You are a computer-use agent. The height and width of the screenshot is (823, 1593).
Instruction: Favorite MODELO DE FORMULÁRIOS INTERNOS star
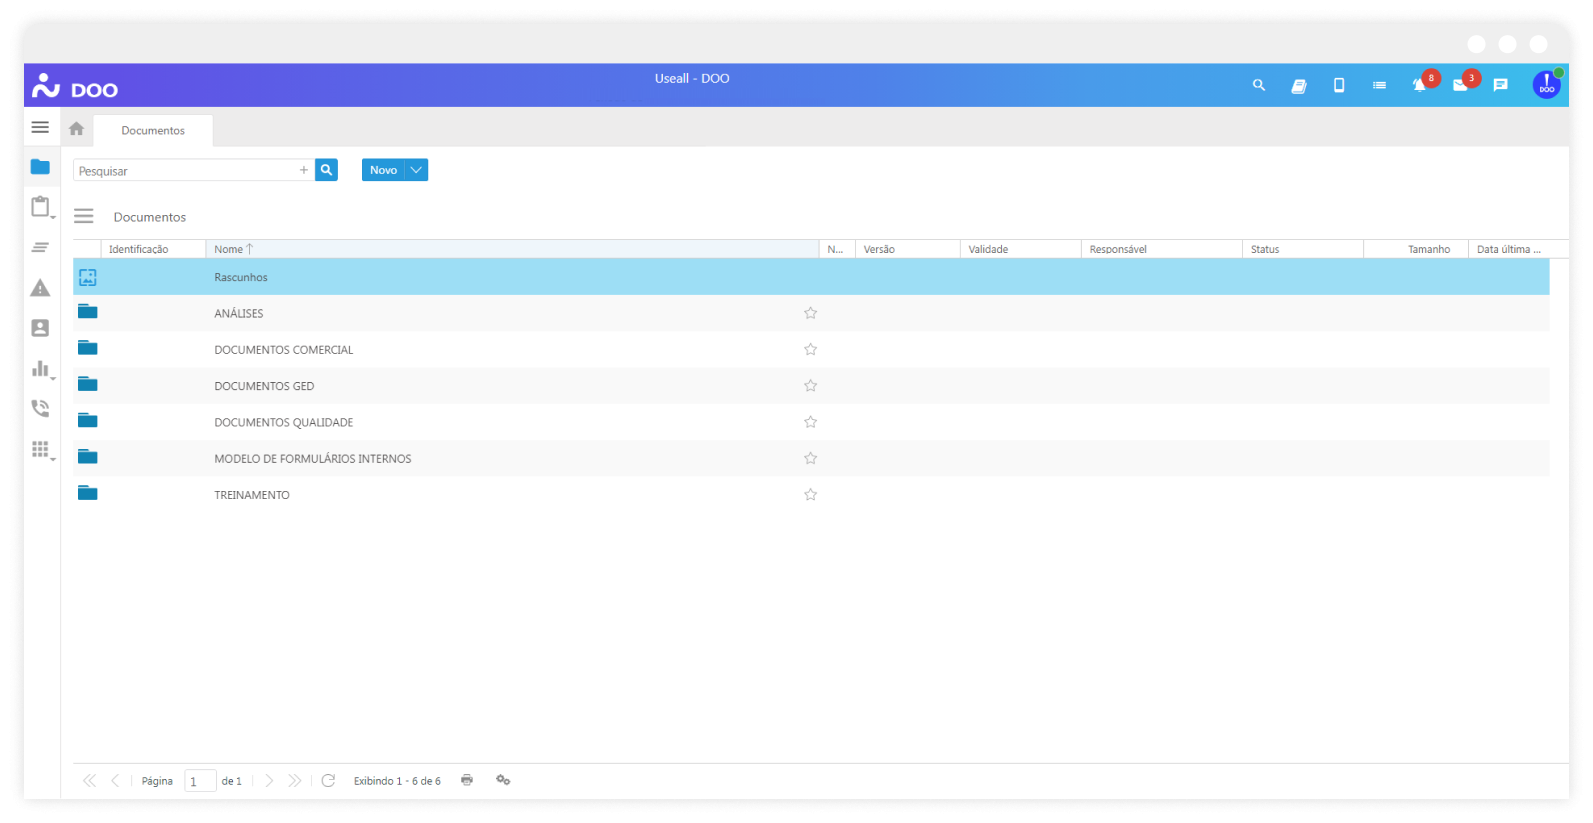tap(811, 458)
